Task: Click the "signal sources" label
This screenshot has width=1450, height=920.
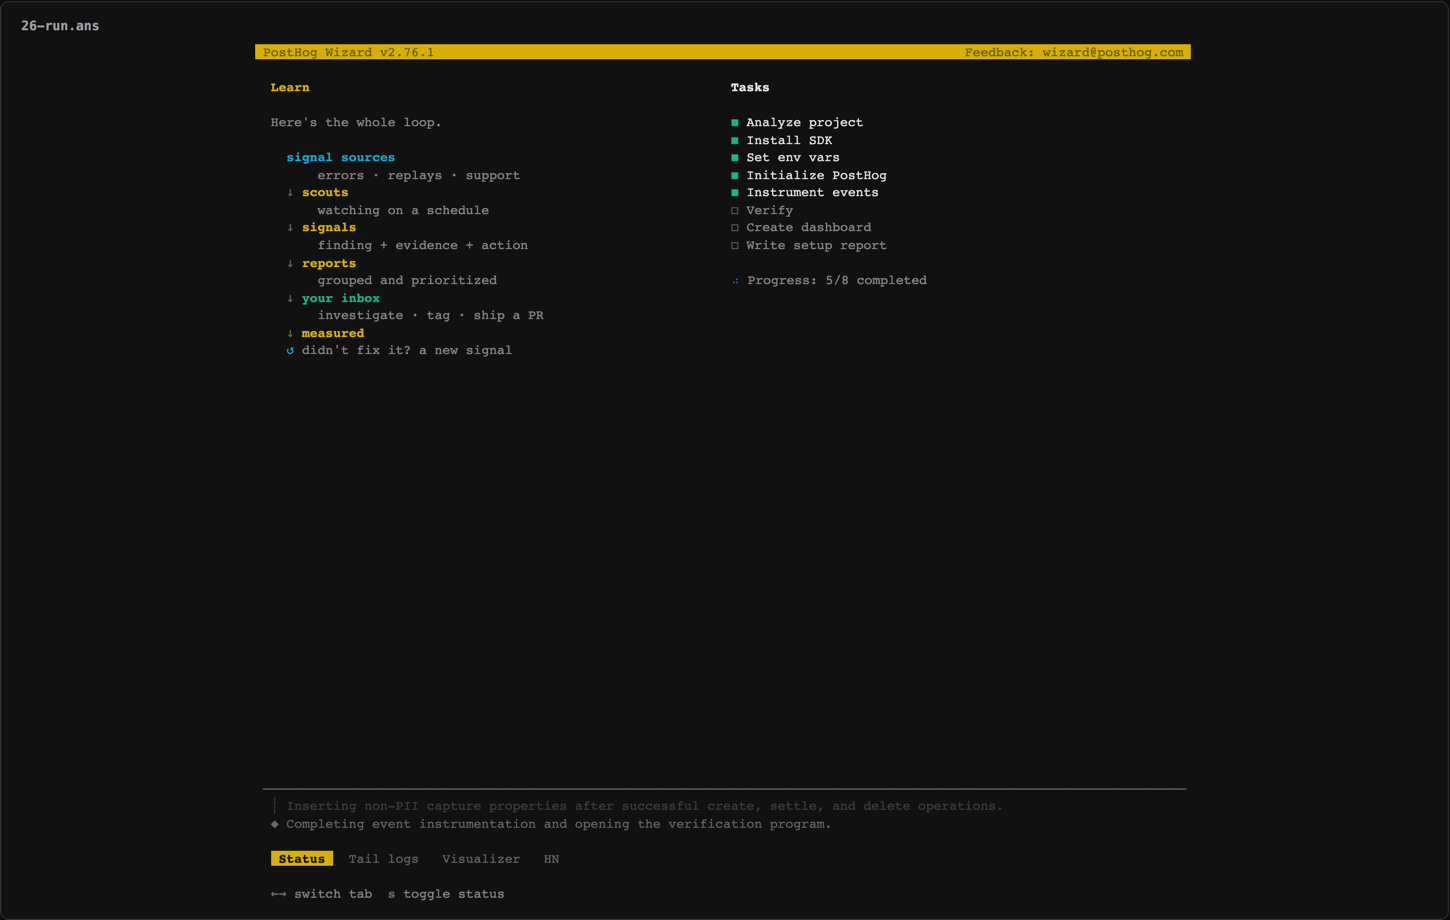Action: coord(341,158)
